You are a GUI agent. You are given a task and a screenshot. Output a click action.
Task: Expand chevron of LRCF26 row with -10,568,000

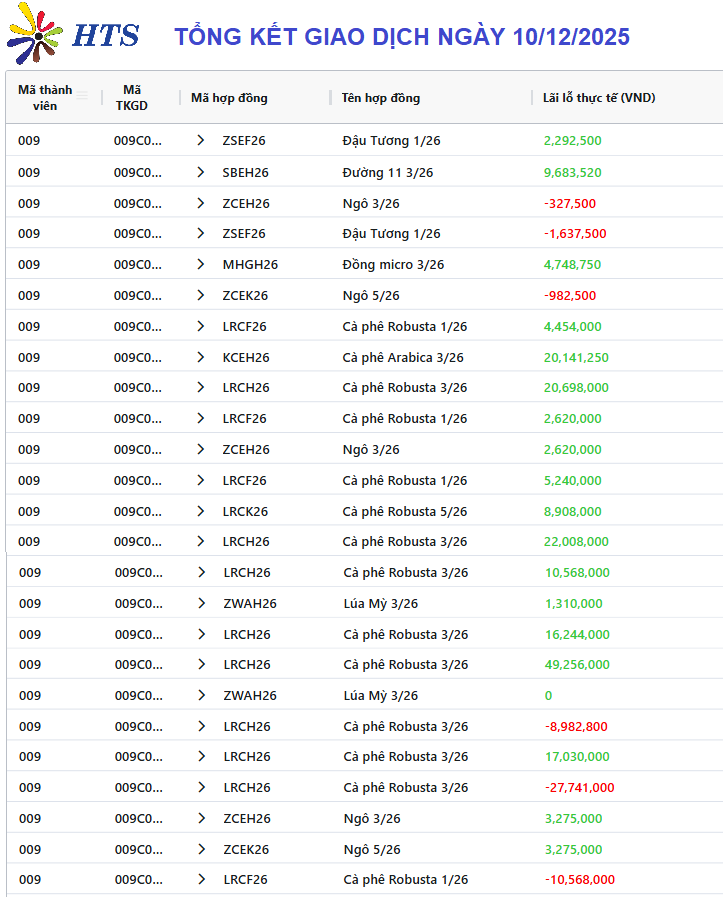[x=202, y=880]
